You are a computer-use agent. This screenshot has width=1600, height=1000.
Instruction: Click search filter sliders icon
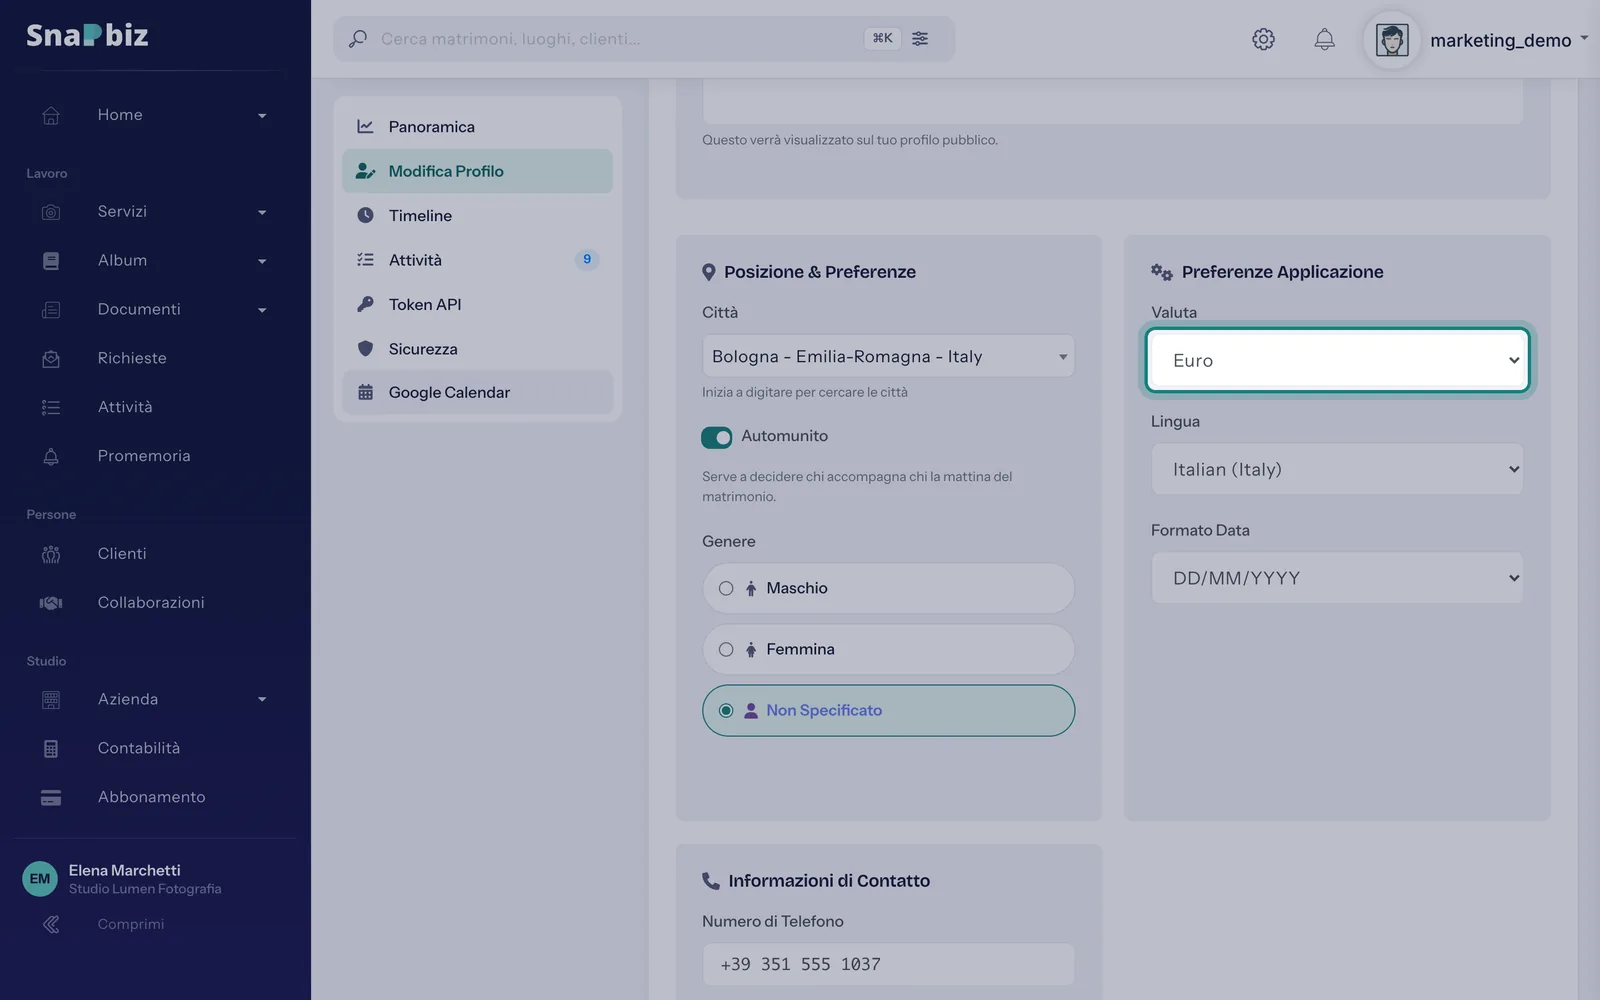tap(920, 38)
